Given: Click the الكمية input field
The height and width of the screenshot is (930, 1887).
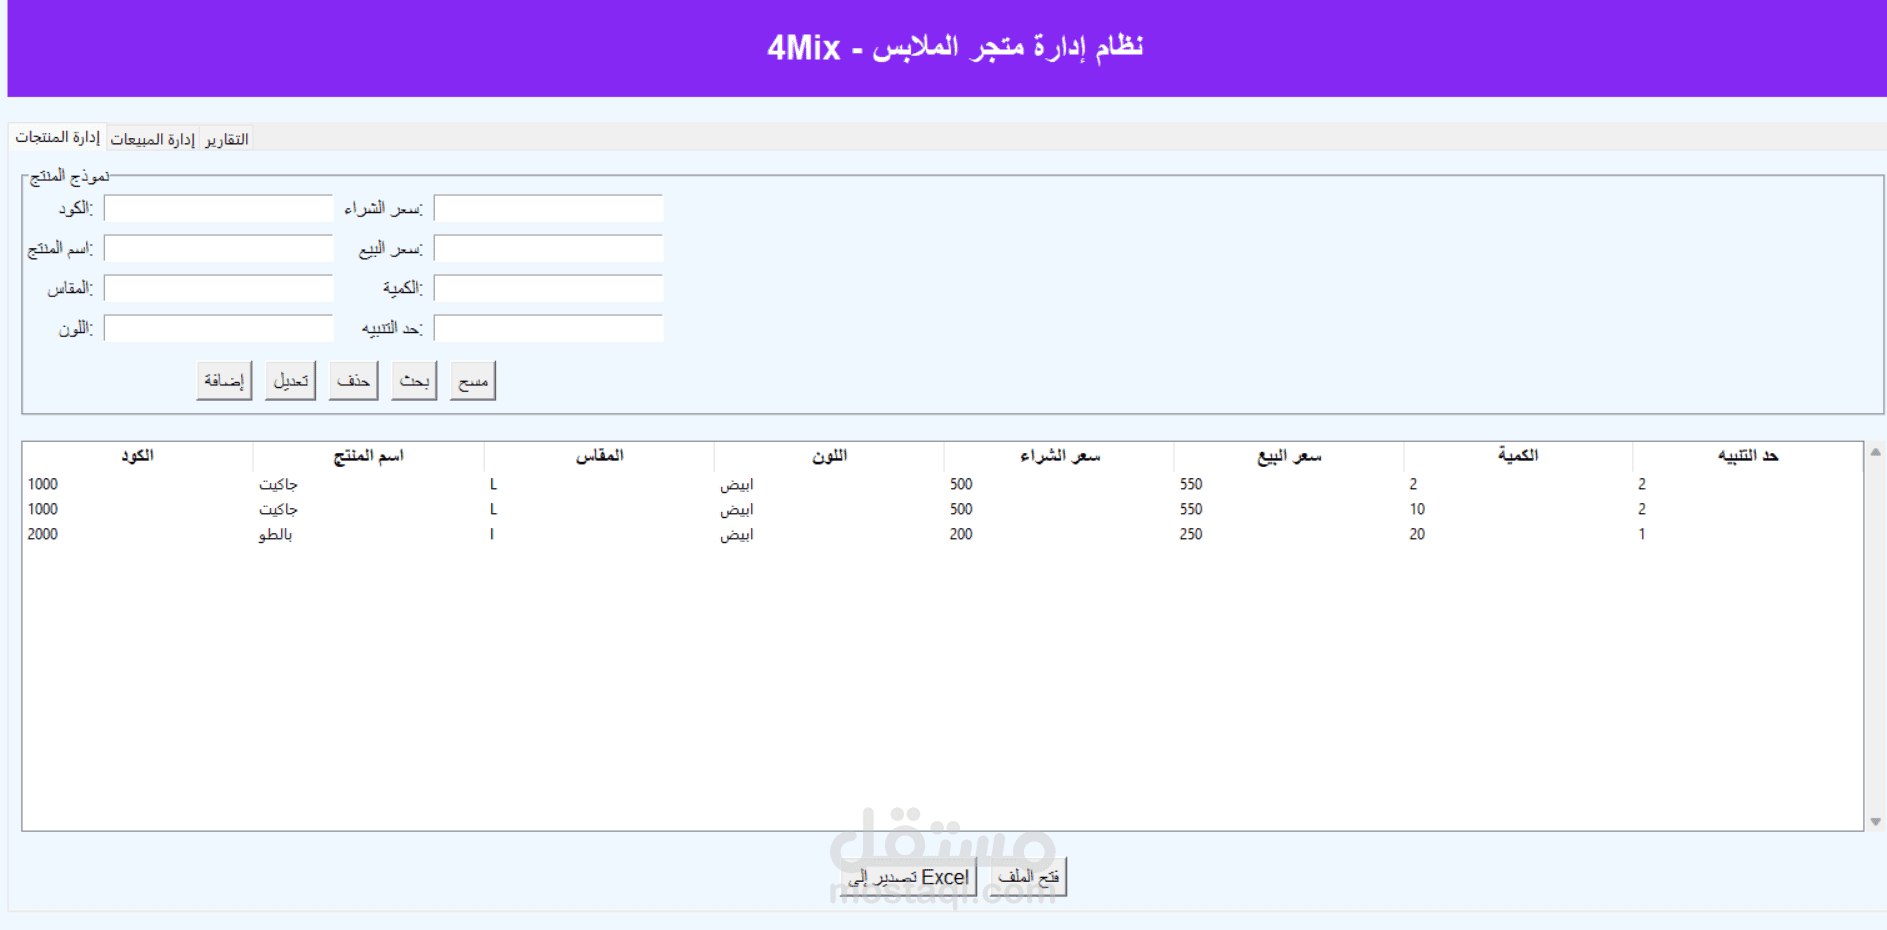Looking at the screenshot, I should click(548, 288).
